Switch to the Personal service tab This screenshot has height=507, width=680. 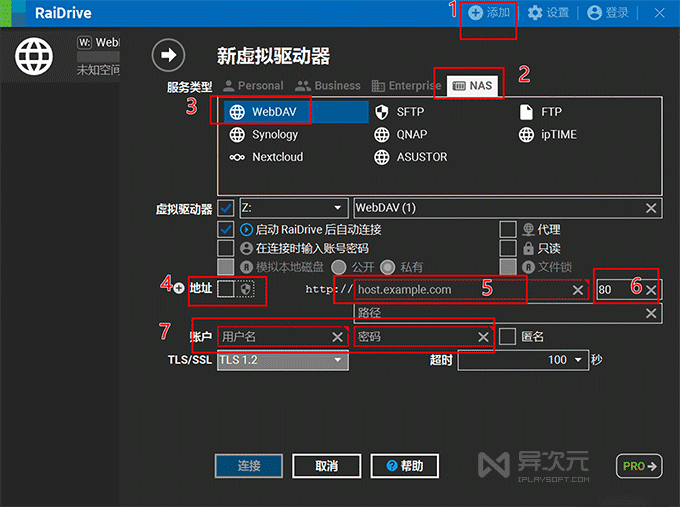[253, 86]
